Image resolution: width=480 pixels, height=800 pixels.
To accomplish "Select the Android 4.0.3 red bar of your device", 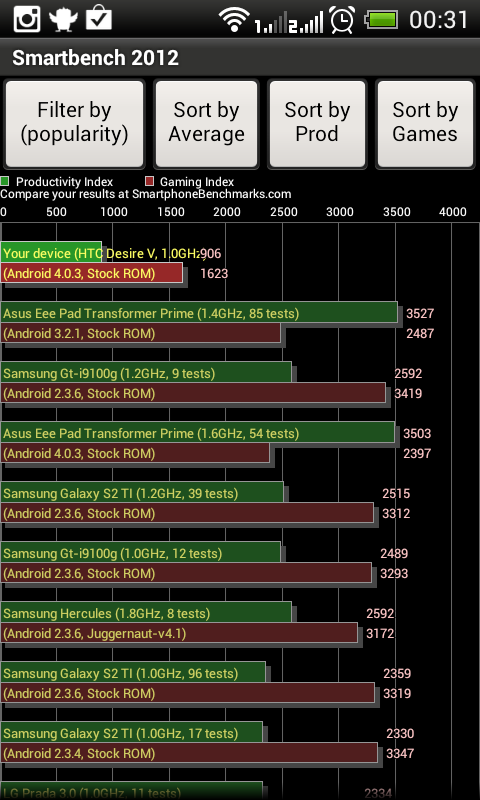I will tap(91, 273).
